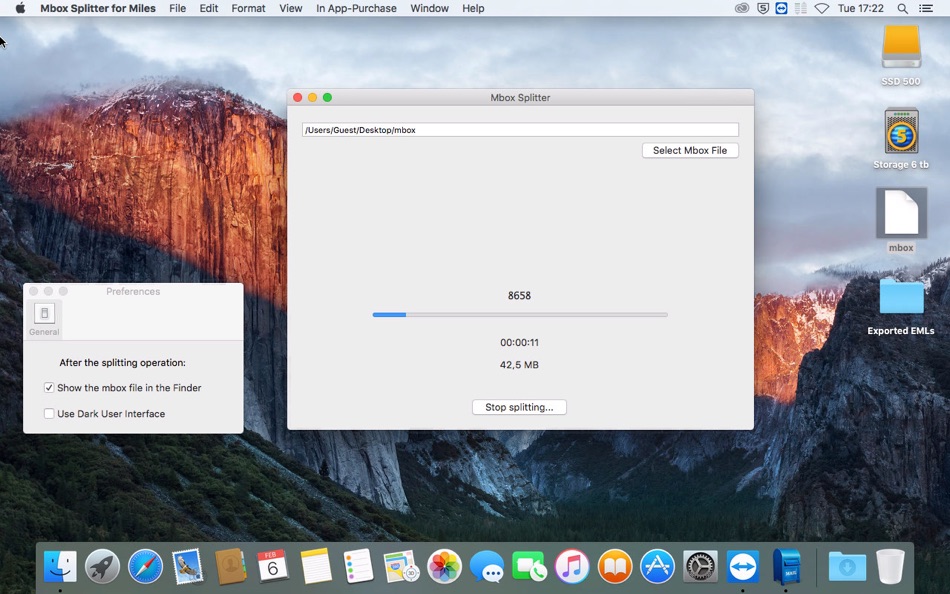The image size is (950, 594).
Task: Click Mbox Splitter window title bar
Action: [520, 98]
